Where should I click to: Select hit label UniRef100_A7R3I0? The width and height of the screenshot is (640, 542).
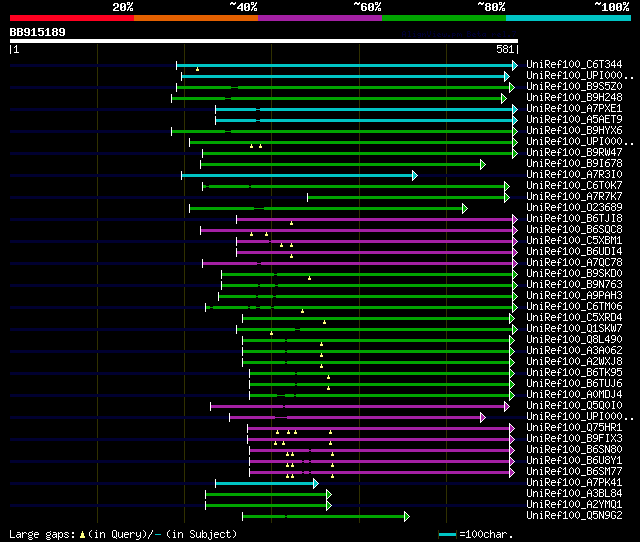click(574, 175)
